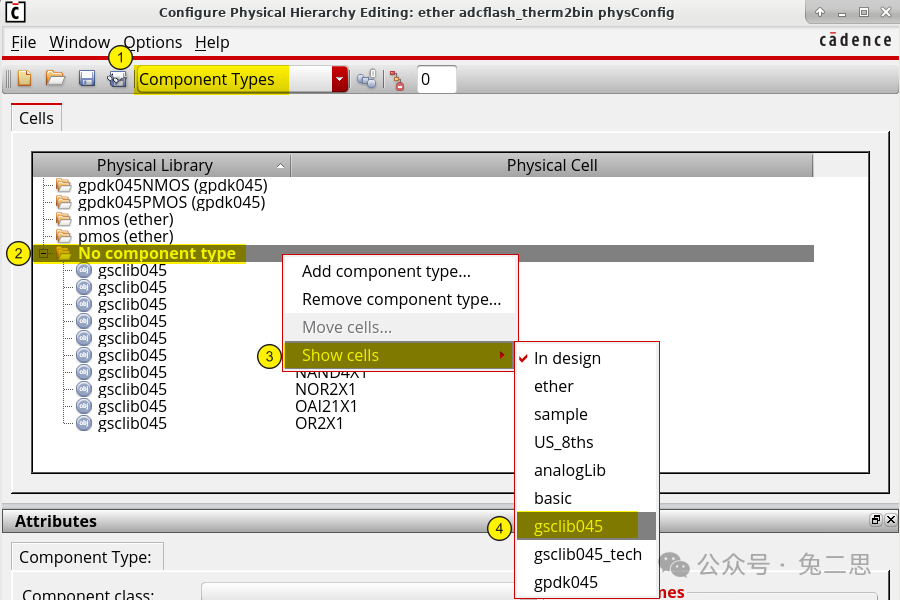Open the File menu
The image size is (900, 600).
[x=24, y=42]
